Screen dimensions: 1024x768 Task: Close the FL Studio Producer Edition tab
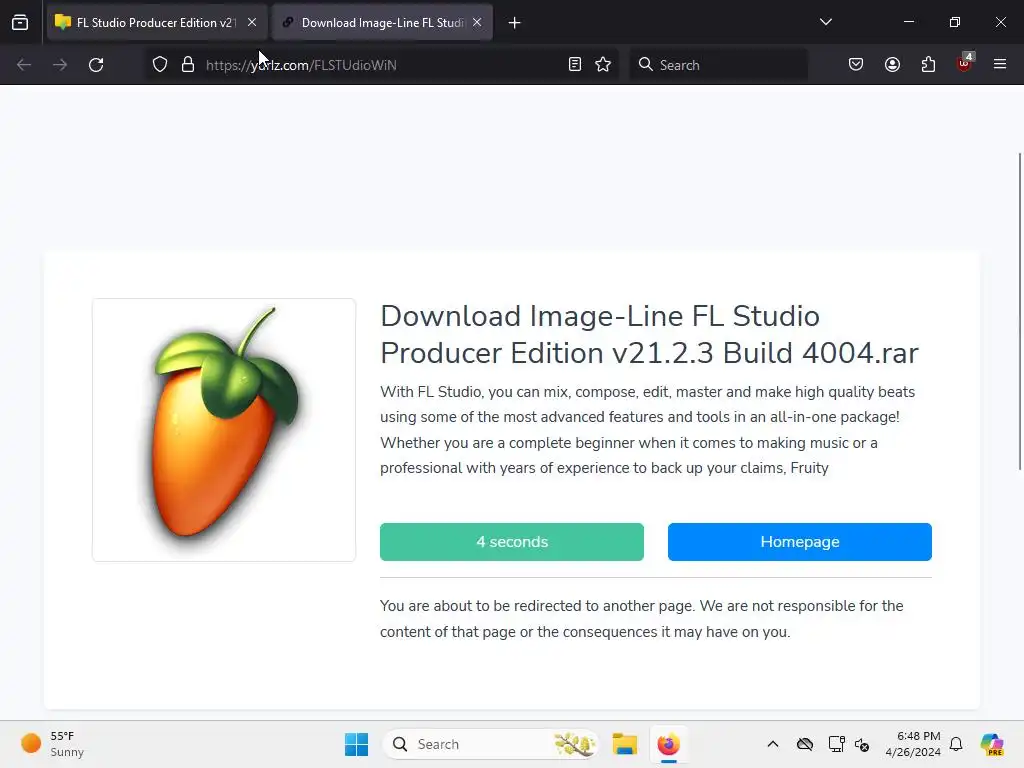252,23
